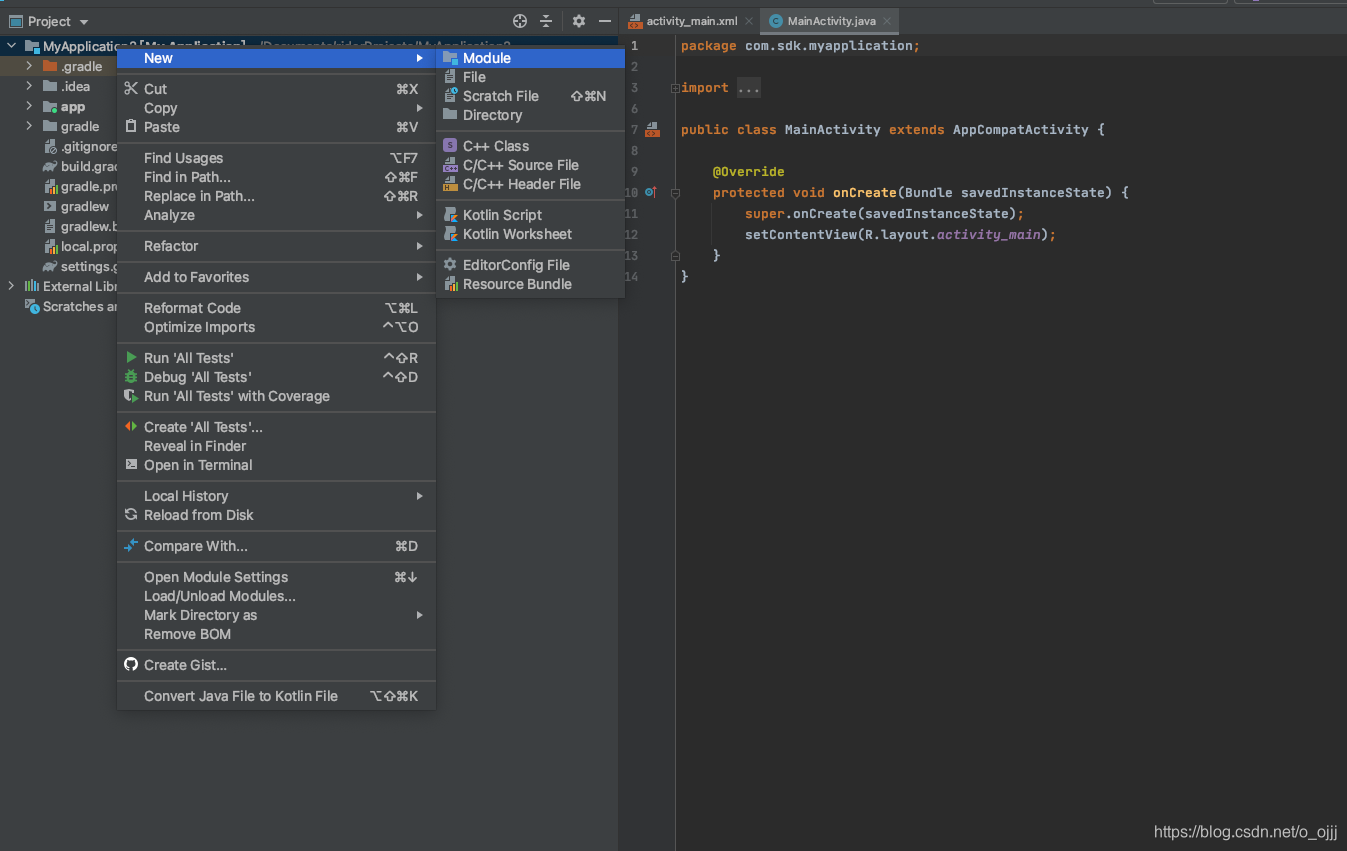Open Add to Favorites submenu

pos(276,277)
